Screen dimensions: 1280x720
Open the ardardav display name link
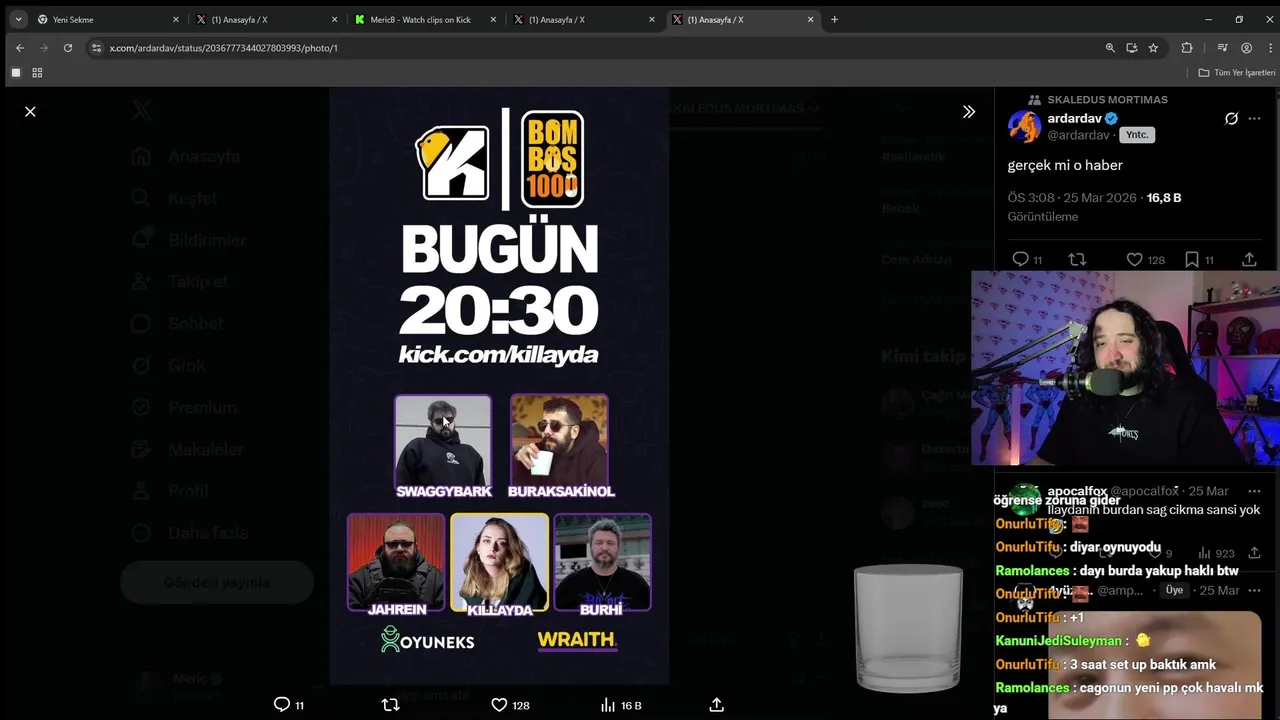click(x=1074, y=118)
